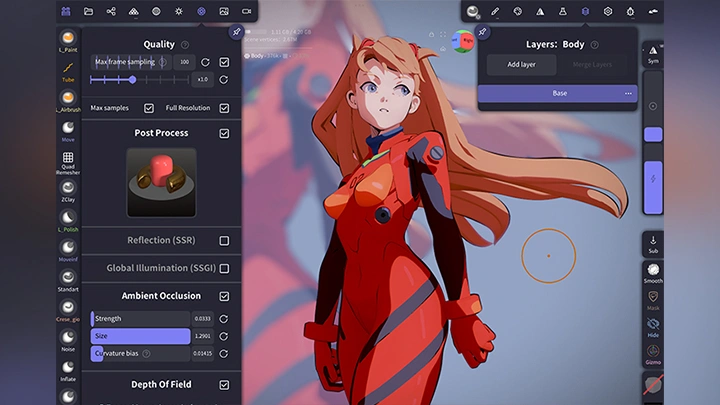
Task: Select the L_Airbrush tool
Action: coord(68,101)
